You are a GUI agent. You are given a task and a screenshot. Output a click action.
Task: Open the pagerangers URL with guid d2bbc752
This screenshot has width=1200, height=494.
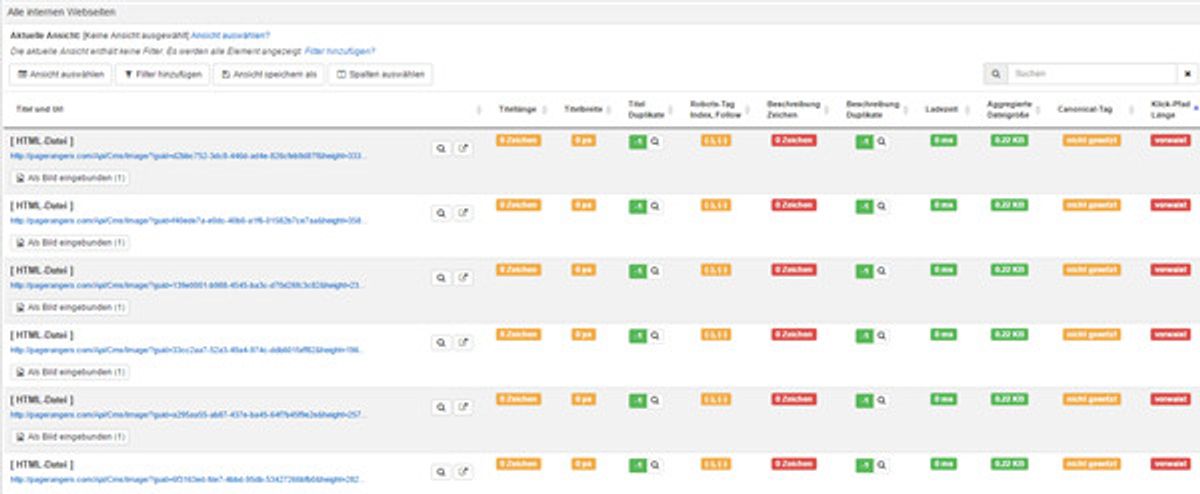click(x=188, y=157)
